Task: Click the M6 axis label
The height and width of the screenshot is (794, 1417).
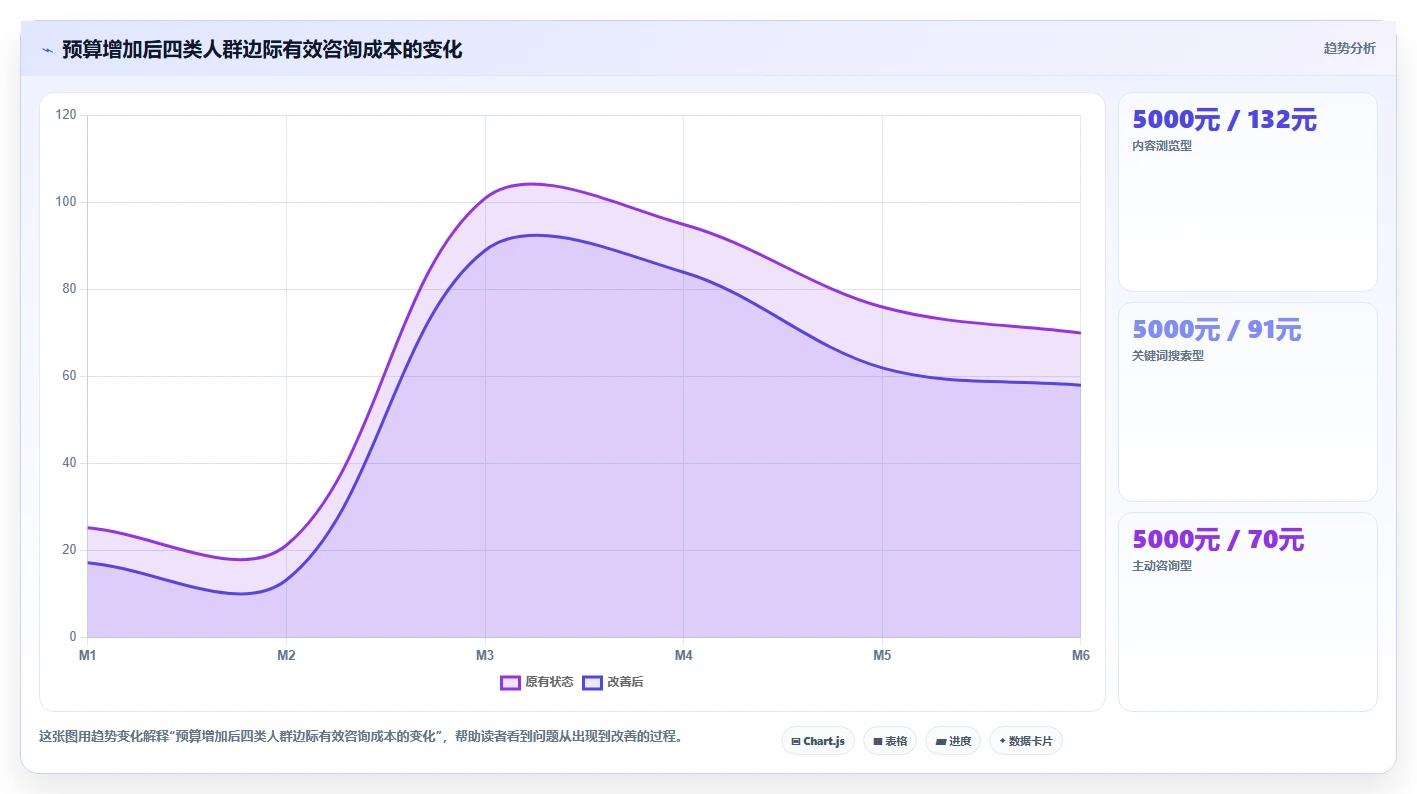Action: (1080, 656)
